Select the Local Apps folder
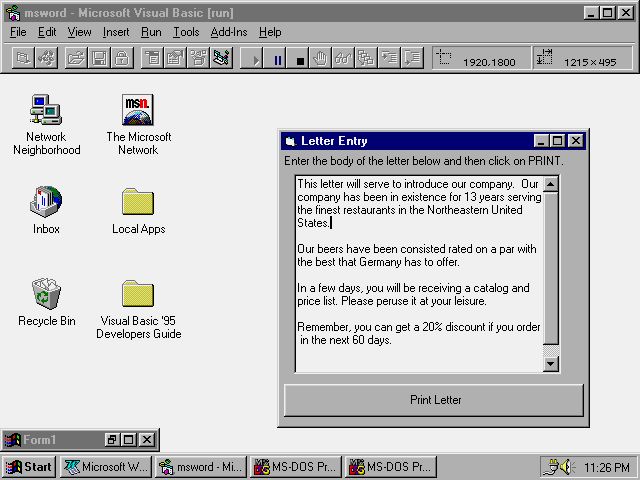This screenshot has height=480, width=640. [138, 202]
